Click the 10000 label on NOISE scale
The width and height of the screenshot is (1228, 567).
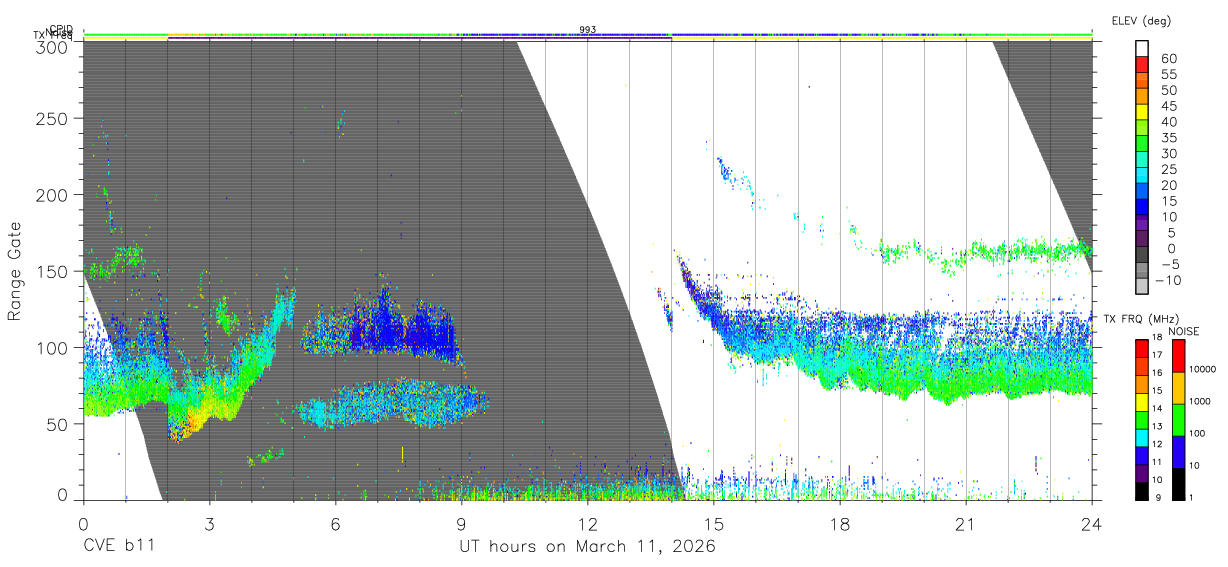(1201, 370)
